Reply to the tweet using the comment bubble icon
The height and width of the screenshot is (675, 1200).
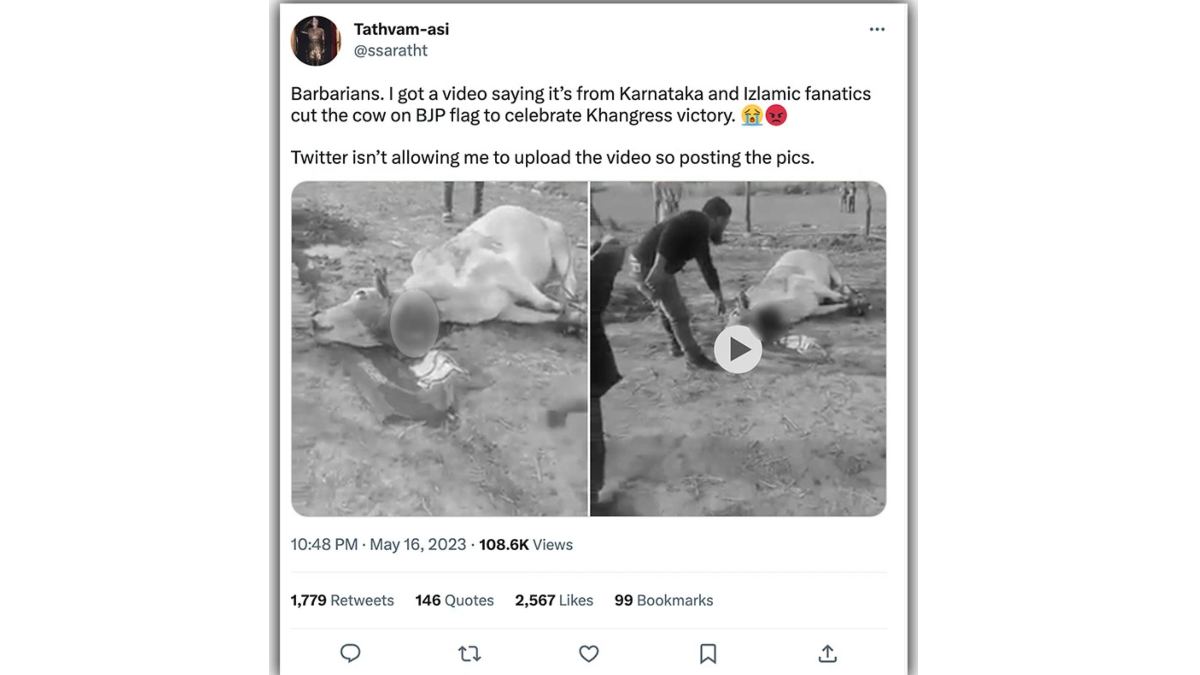pos(349,652)
